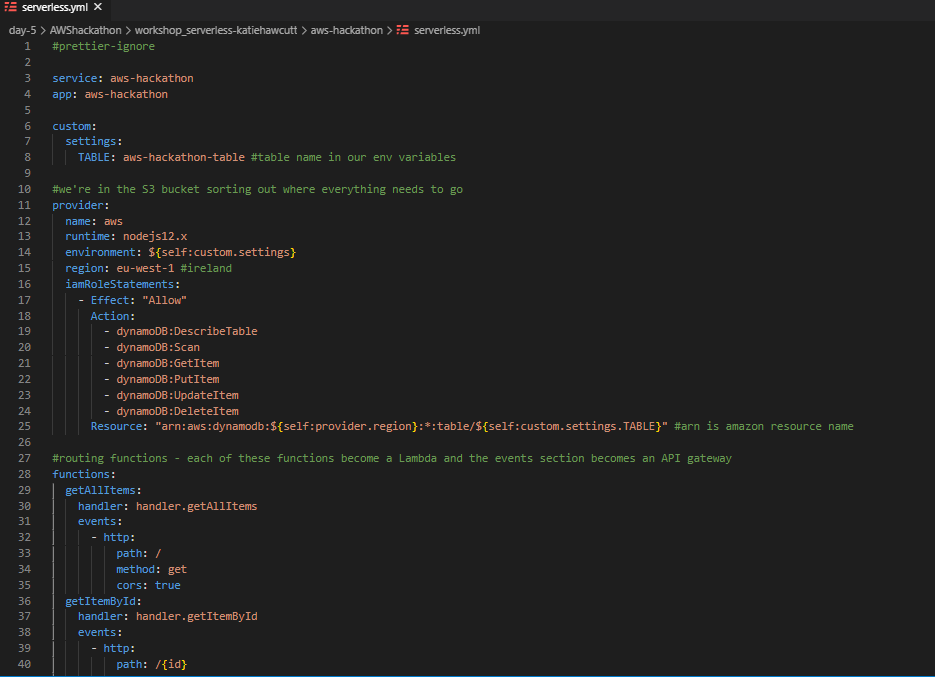Click the YAML icon on serverless.yml tab
The image size is (935, 677).
tap(11, 7)
